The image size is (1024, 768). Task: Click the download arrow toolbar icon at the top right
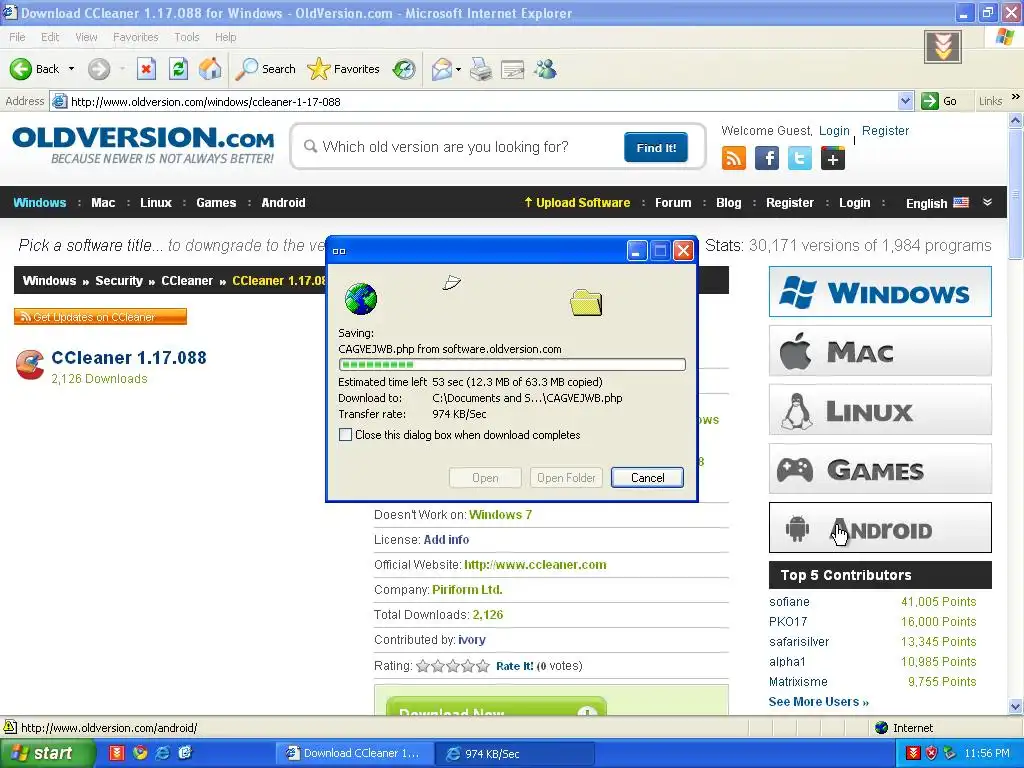(x=943, y=47)
